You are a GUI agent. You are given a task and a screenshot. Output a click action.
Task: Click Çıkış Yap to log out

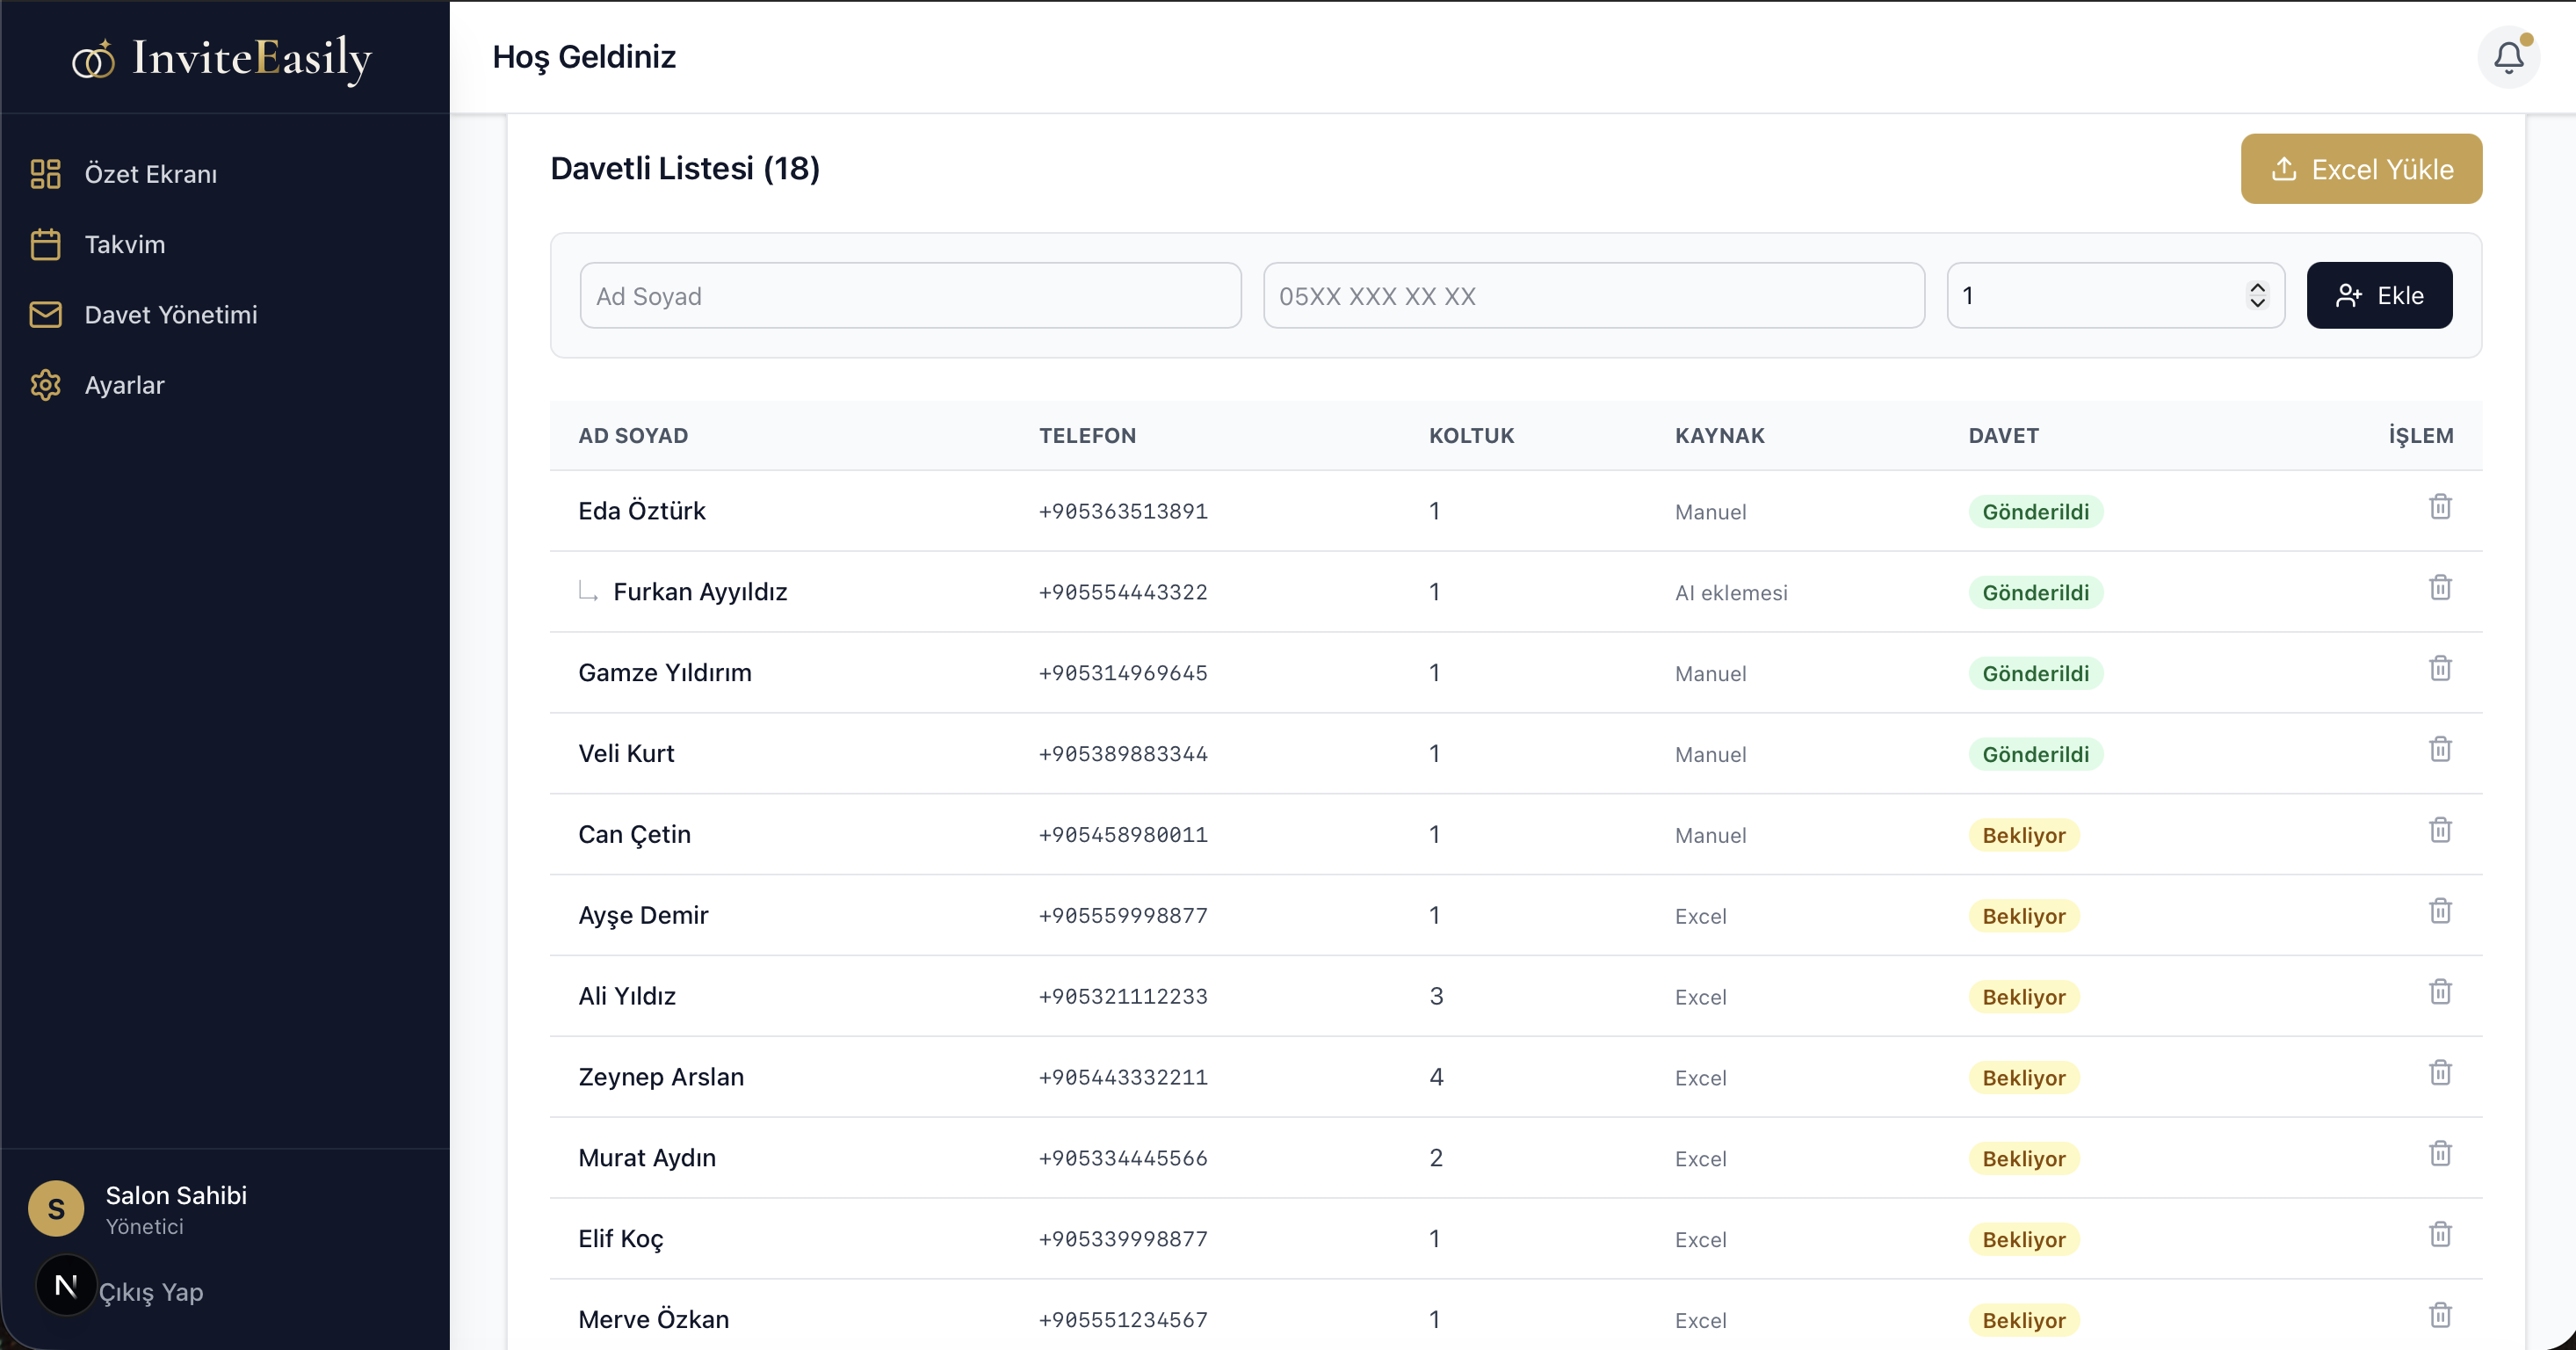pyautogui.click(x=151, y=1293)
